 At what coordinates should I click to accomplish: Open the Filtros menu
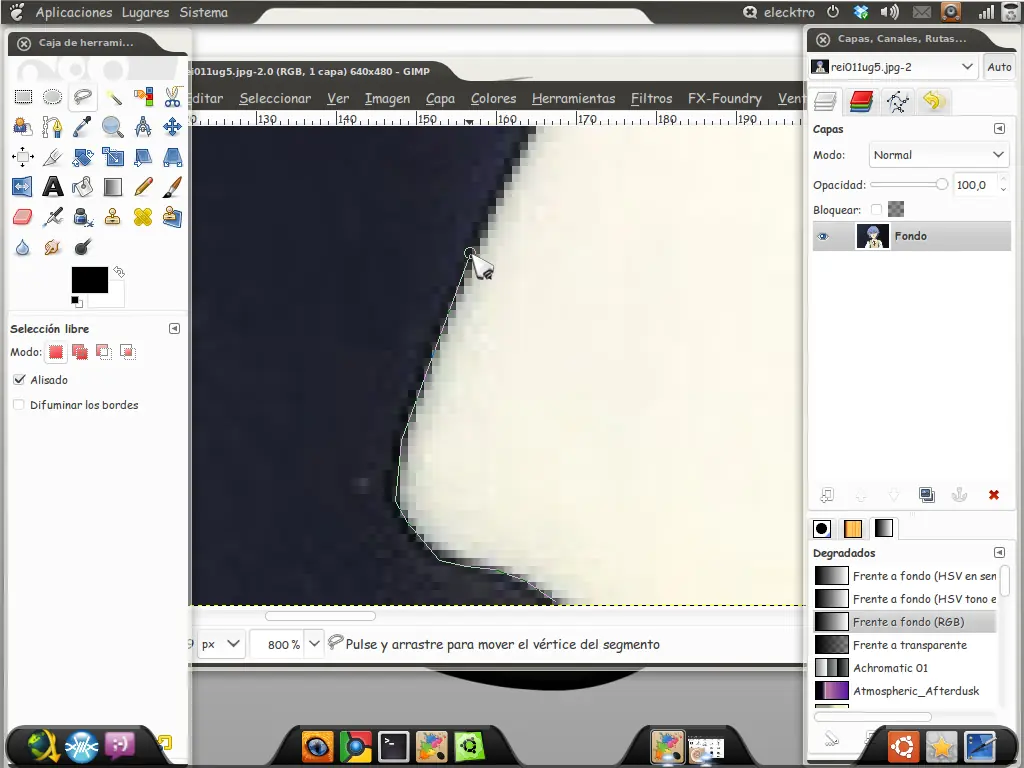651,99
